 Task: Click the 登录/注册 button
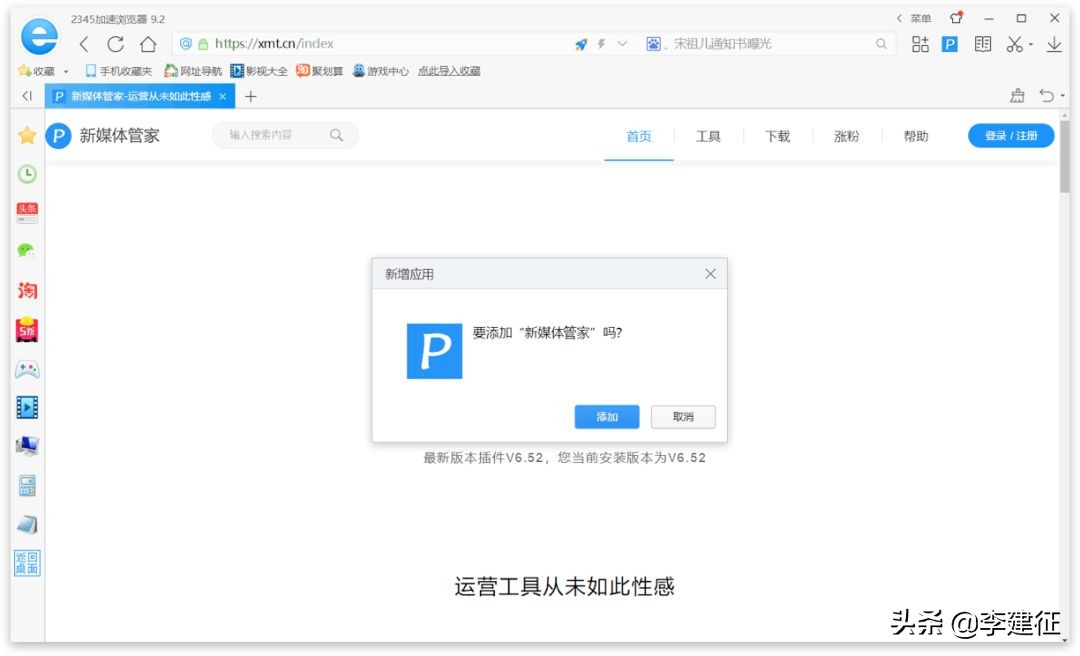point(1011,135)
